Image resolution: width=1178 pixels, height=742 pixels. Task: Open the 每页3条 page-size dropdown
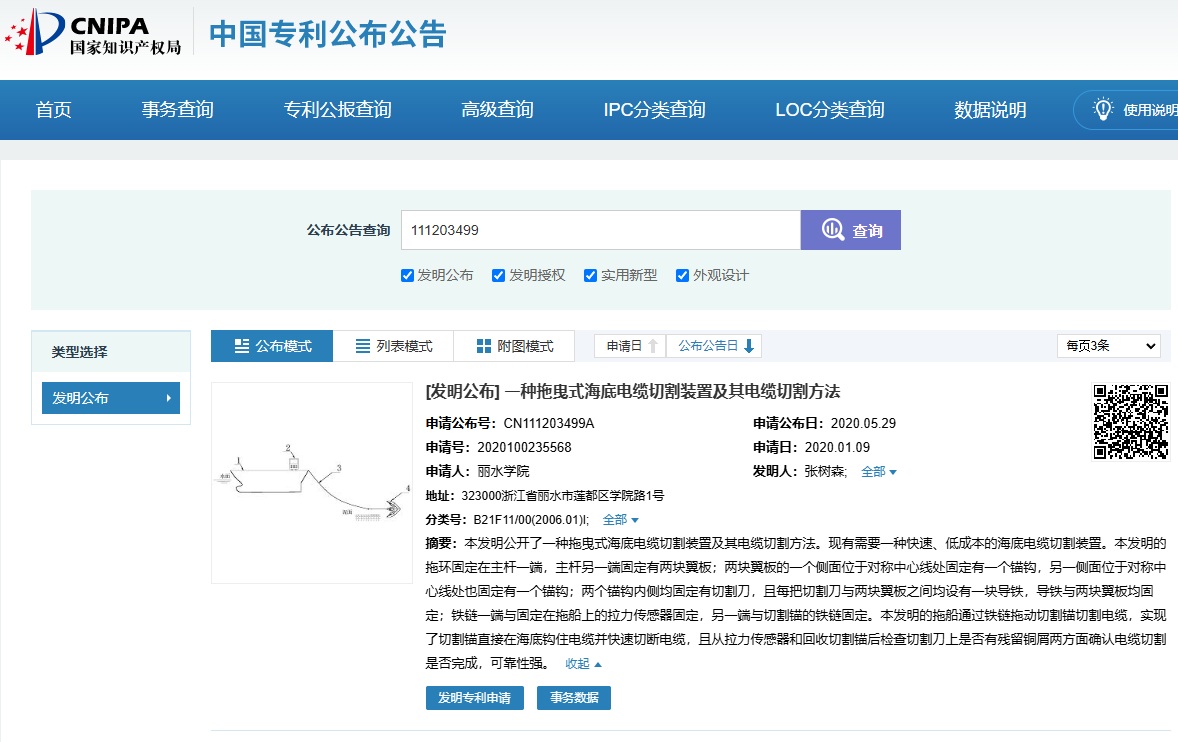click(1108, 345)
